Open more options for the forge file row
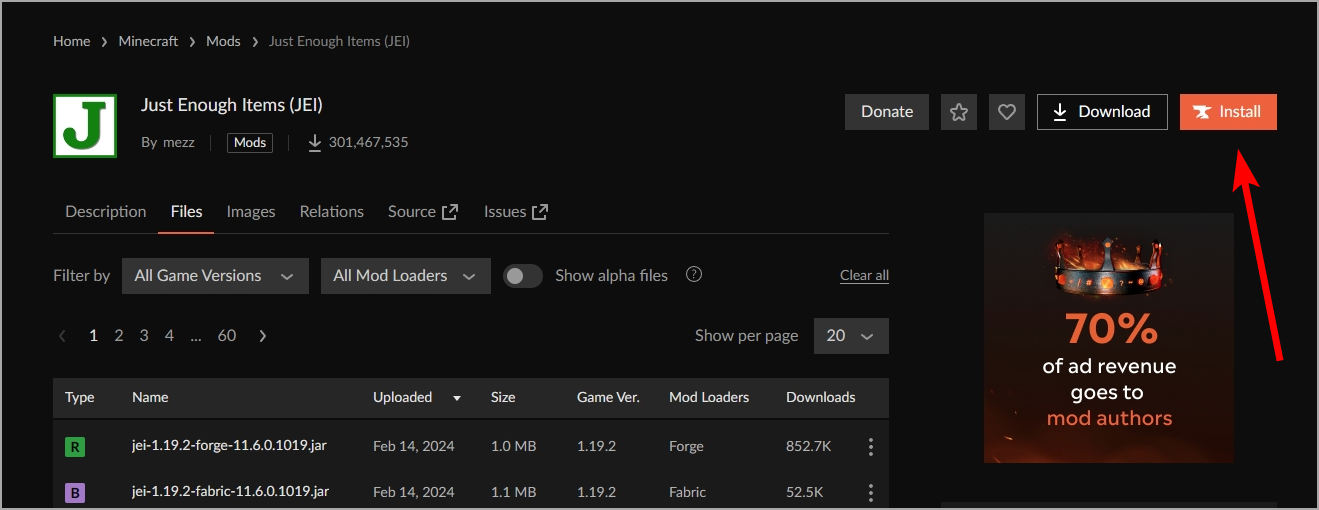1319x510 pixels. coord(871,447)
